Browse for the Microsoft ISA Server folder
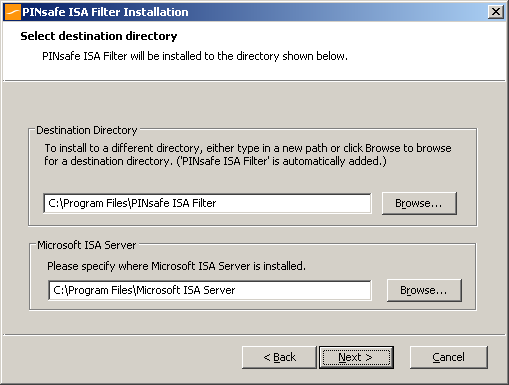This screenshot has height=385, width=509. (424, 290)
